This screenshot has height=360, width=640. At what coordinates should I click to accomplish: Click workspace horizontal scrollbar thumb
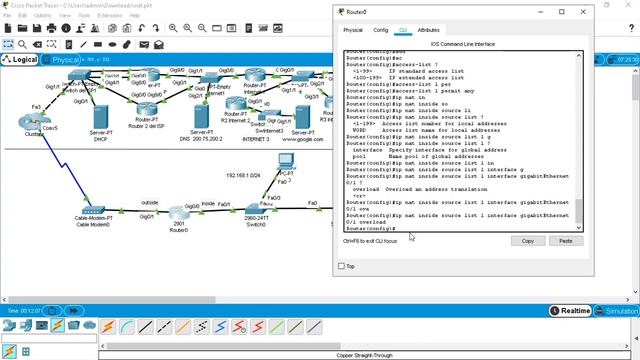pyautogui.click(x=112, y=300)
